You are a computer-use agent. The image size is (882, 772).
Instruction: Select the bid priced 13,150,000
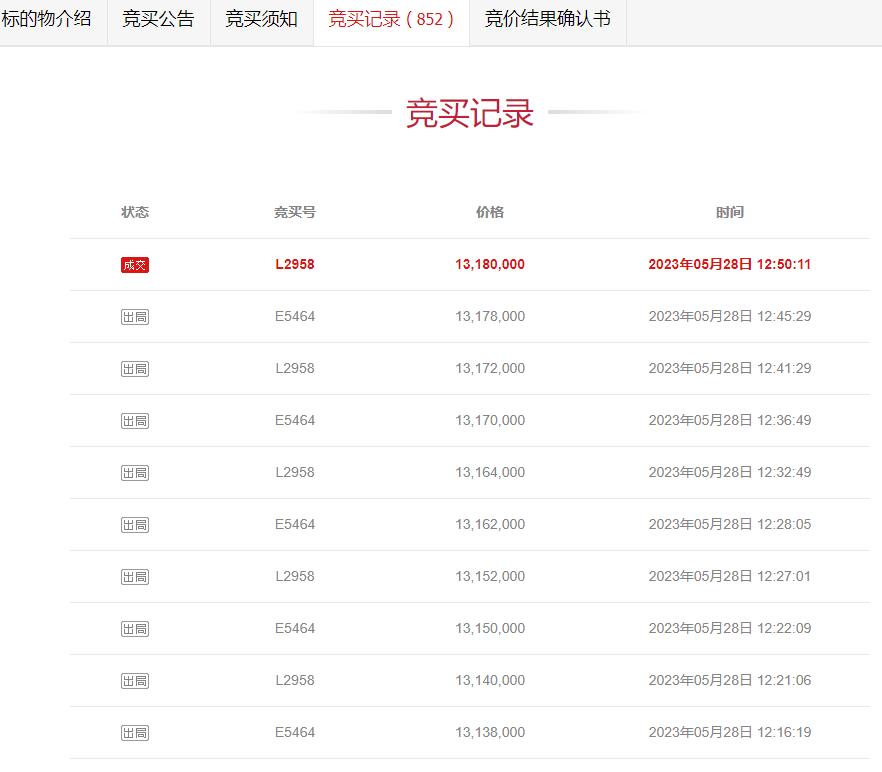(489, 628)
